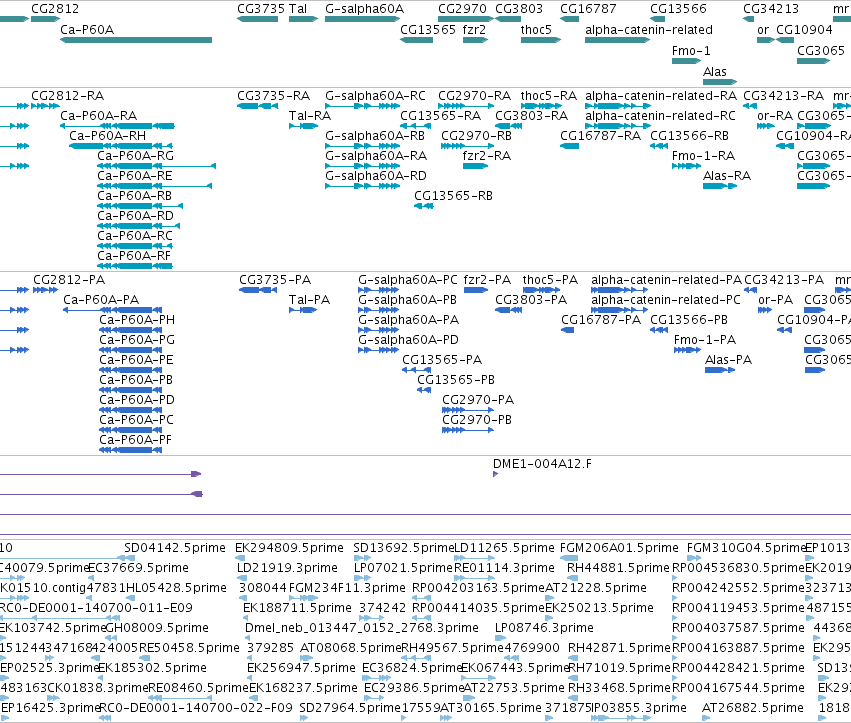Open protein label Tal-PA
851x723 pixels.
pos(309,300)
